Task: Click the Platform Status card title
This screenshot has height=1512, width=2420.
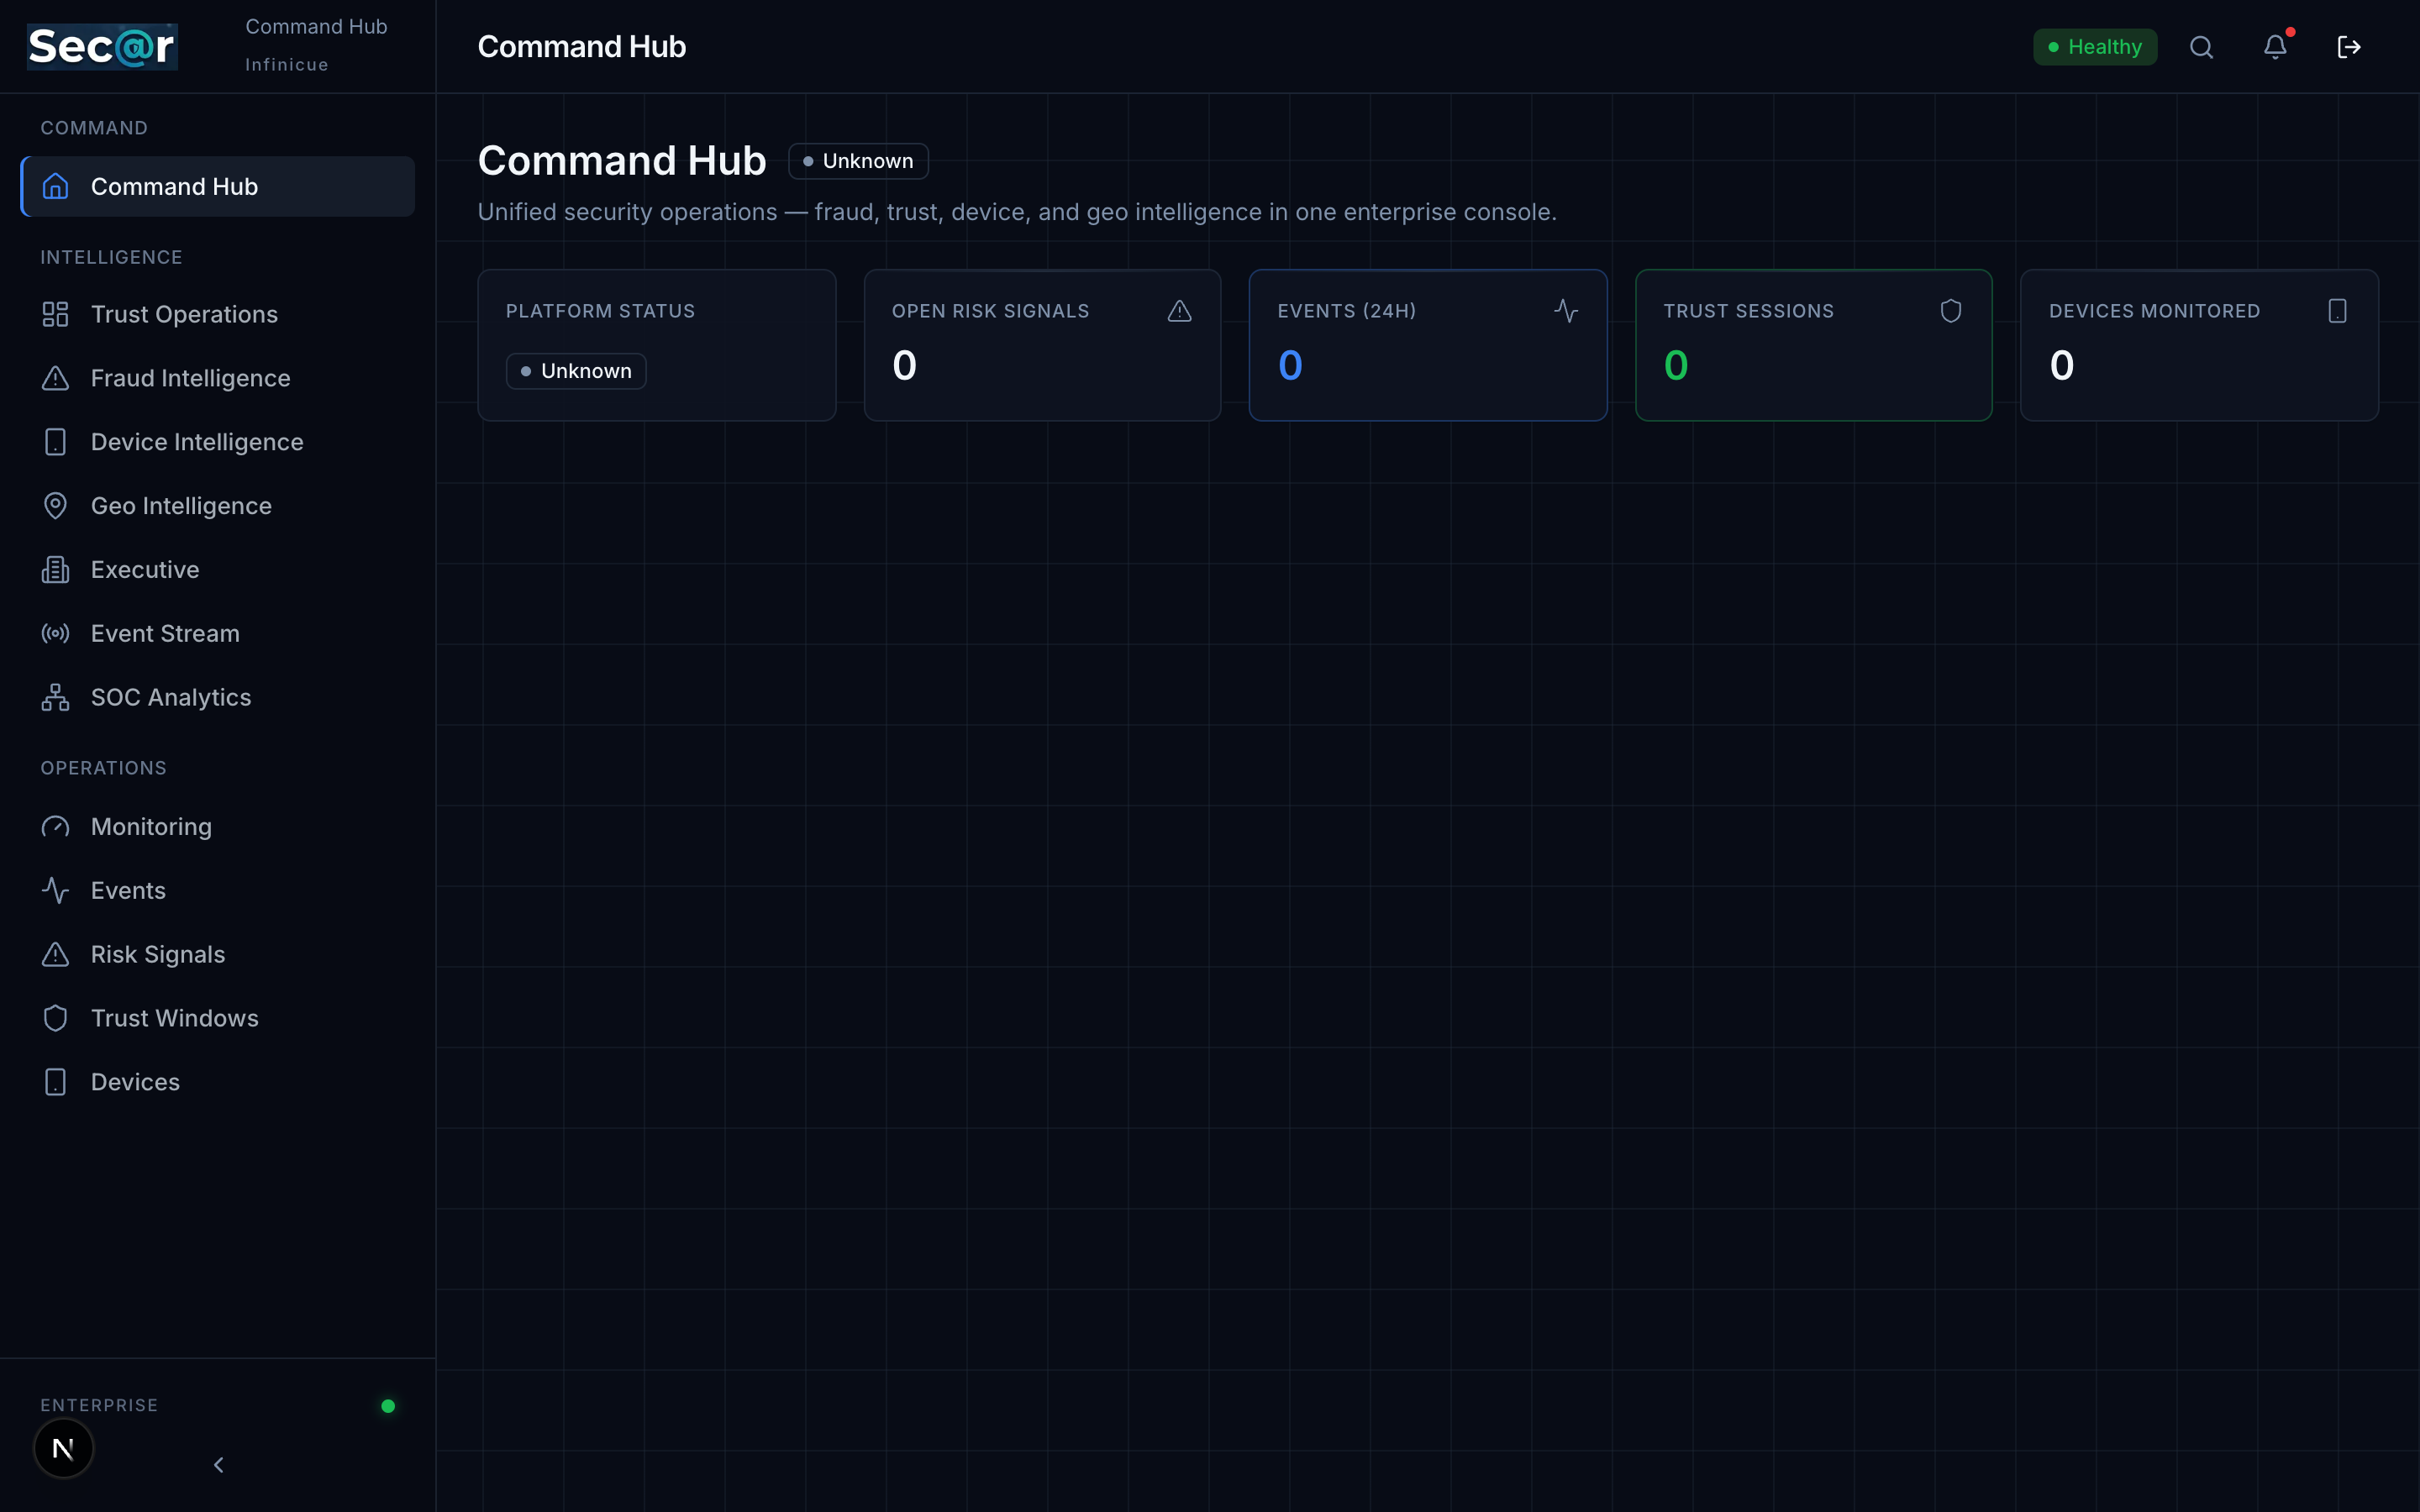Action: (600, 311)
